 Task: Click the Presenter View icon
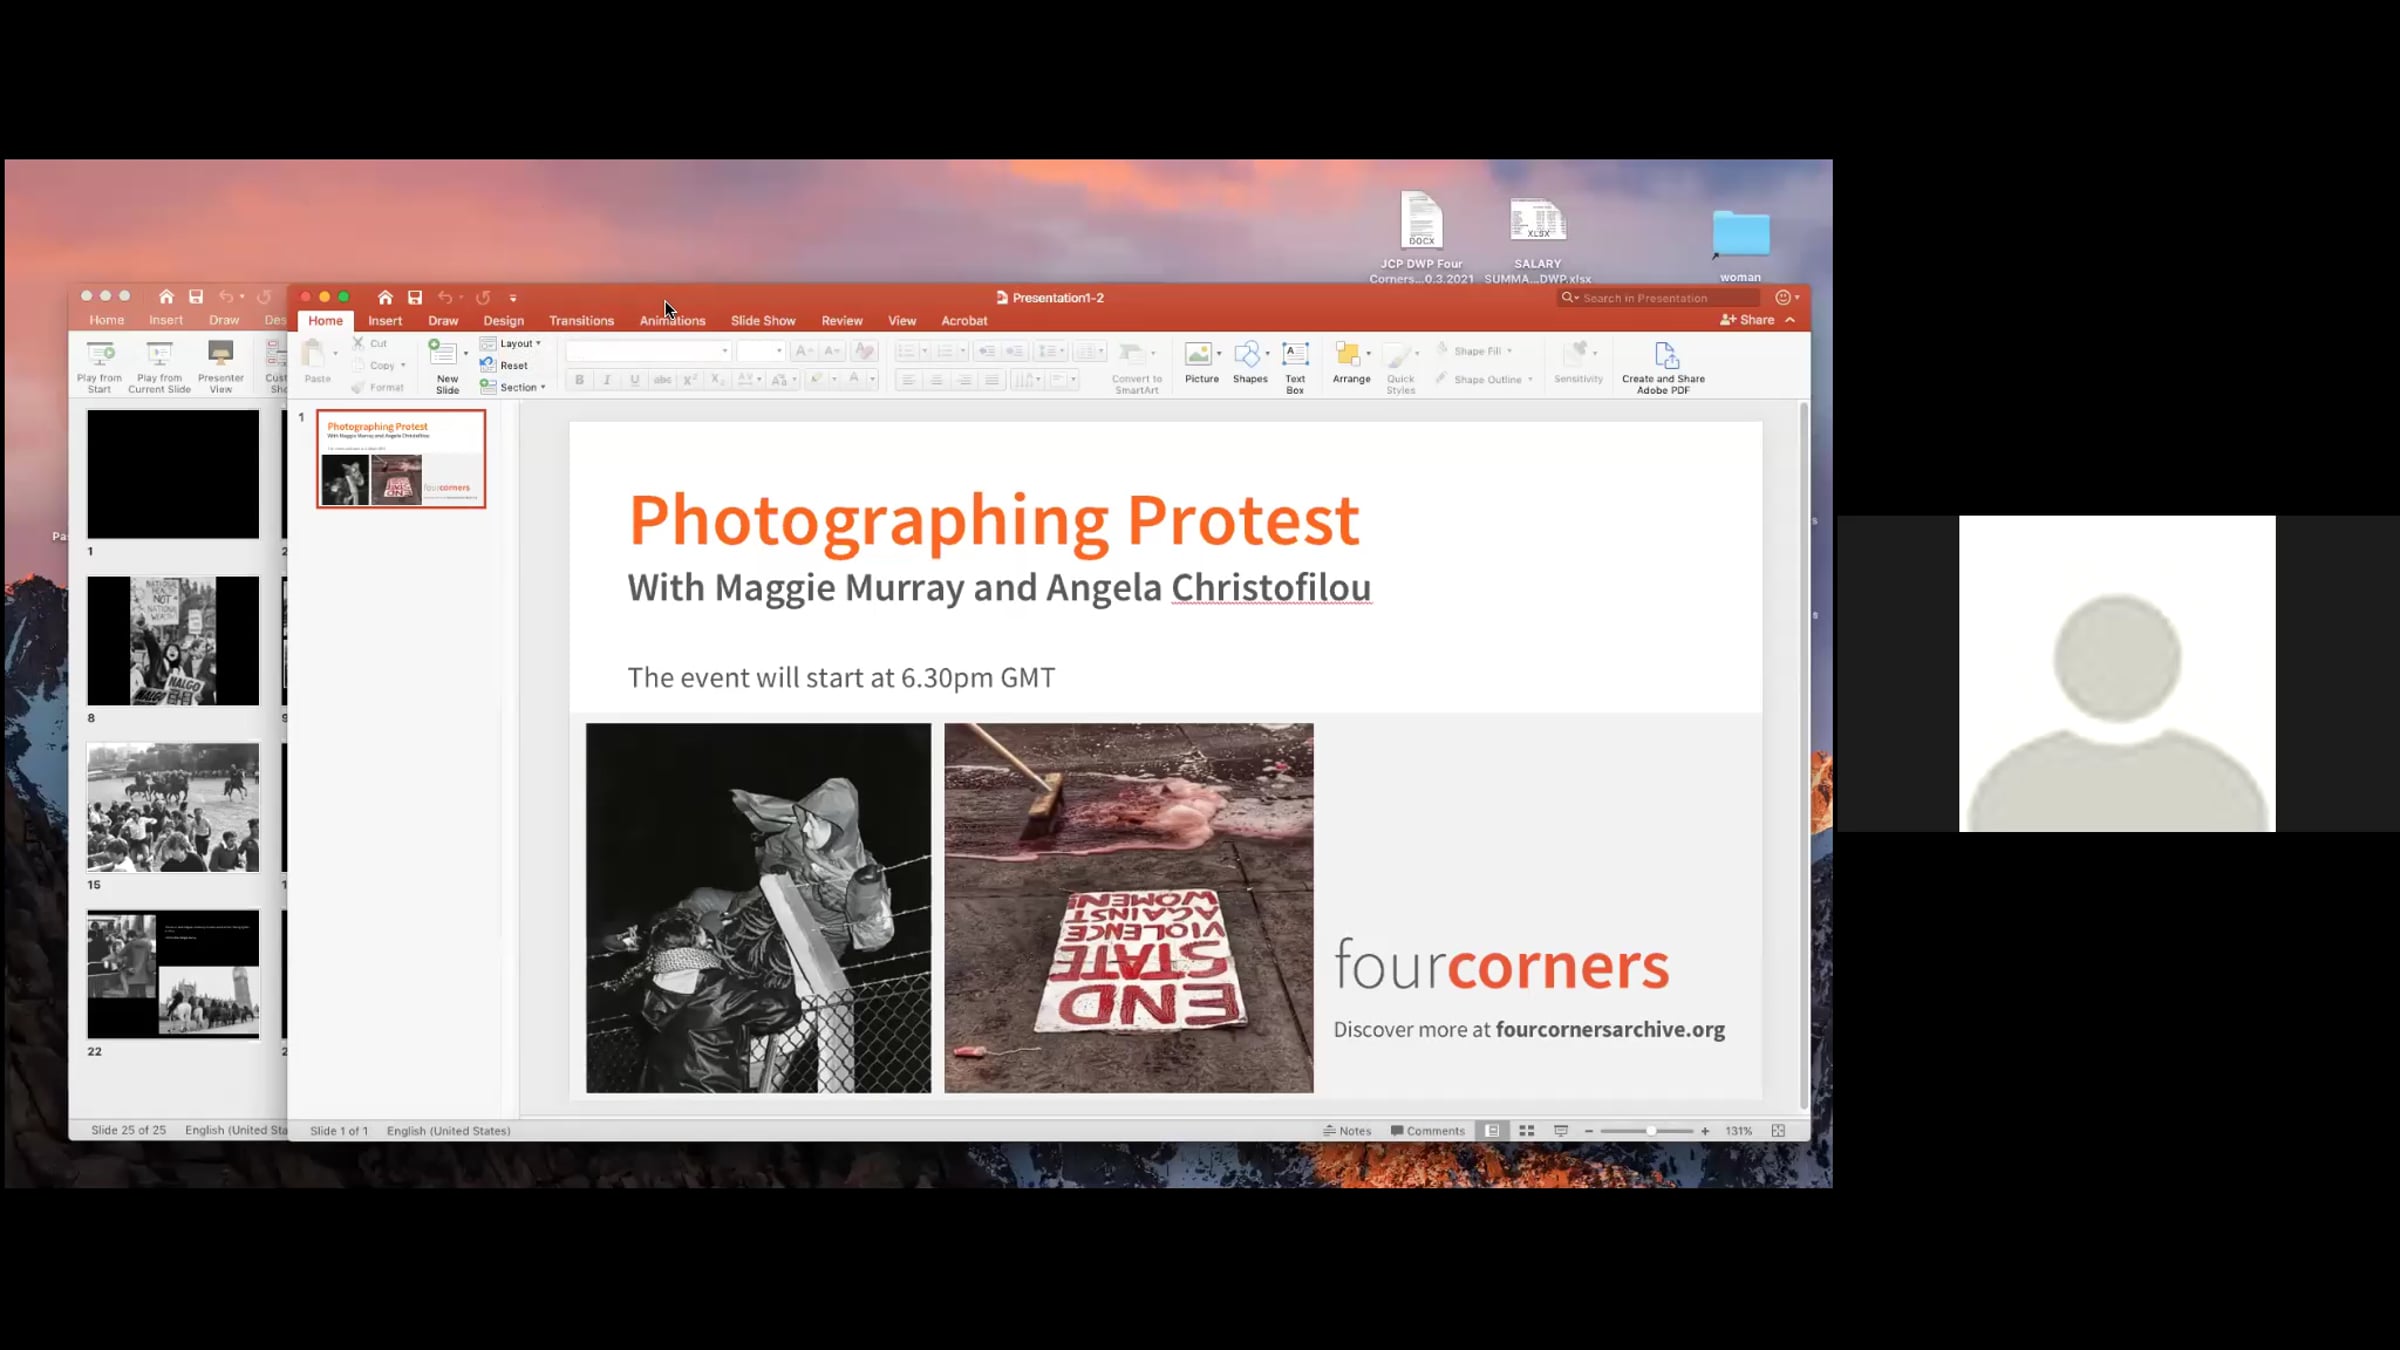220,356
